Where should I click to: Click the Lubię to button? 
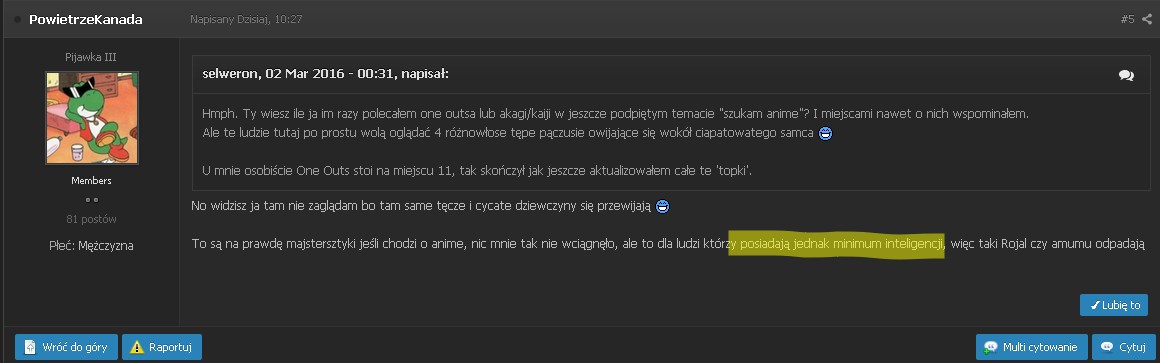pyautogui.click(x=1114, y=305)
